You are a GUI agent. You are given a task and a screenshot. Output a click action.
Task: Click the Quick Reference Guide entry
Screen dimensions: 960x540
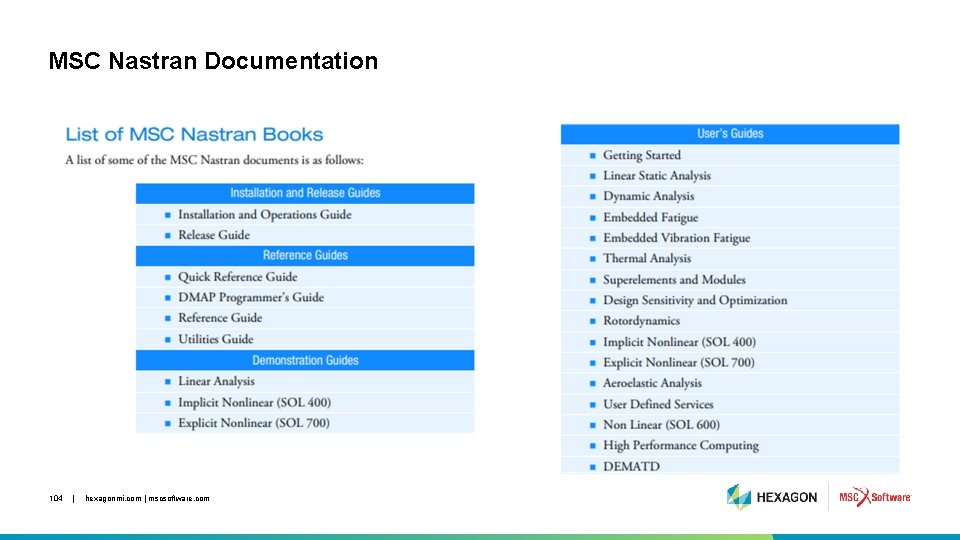click(238, 277)
